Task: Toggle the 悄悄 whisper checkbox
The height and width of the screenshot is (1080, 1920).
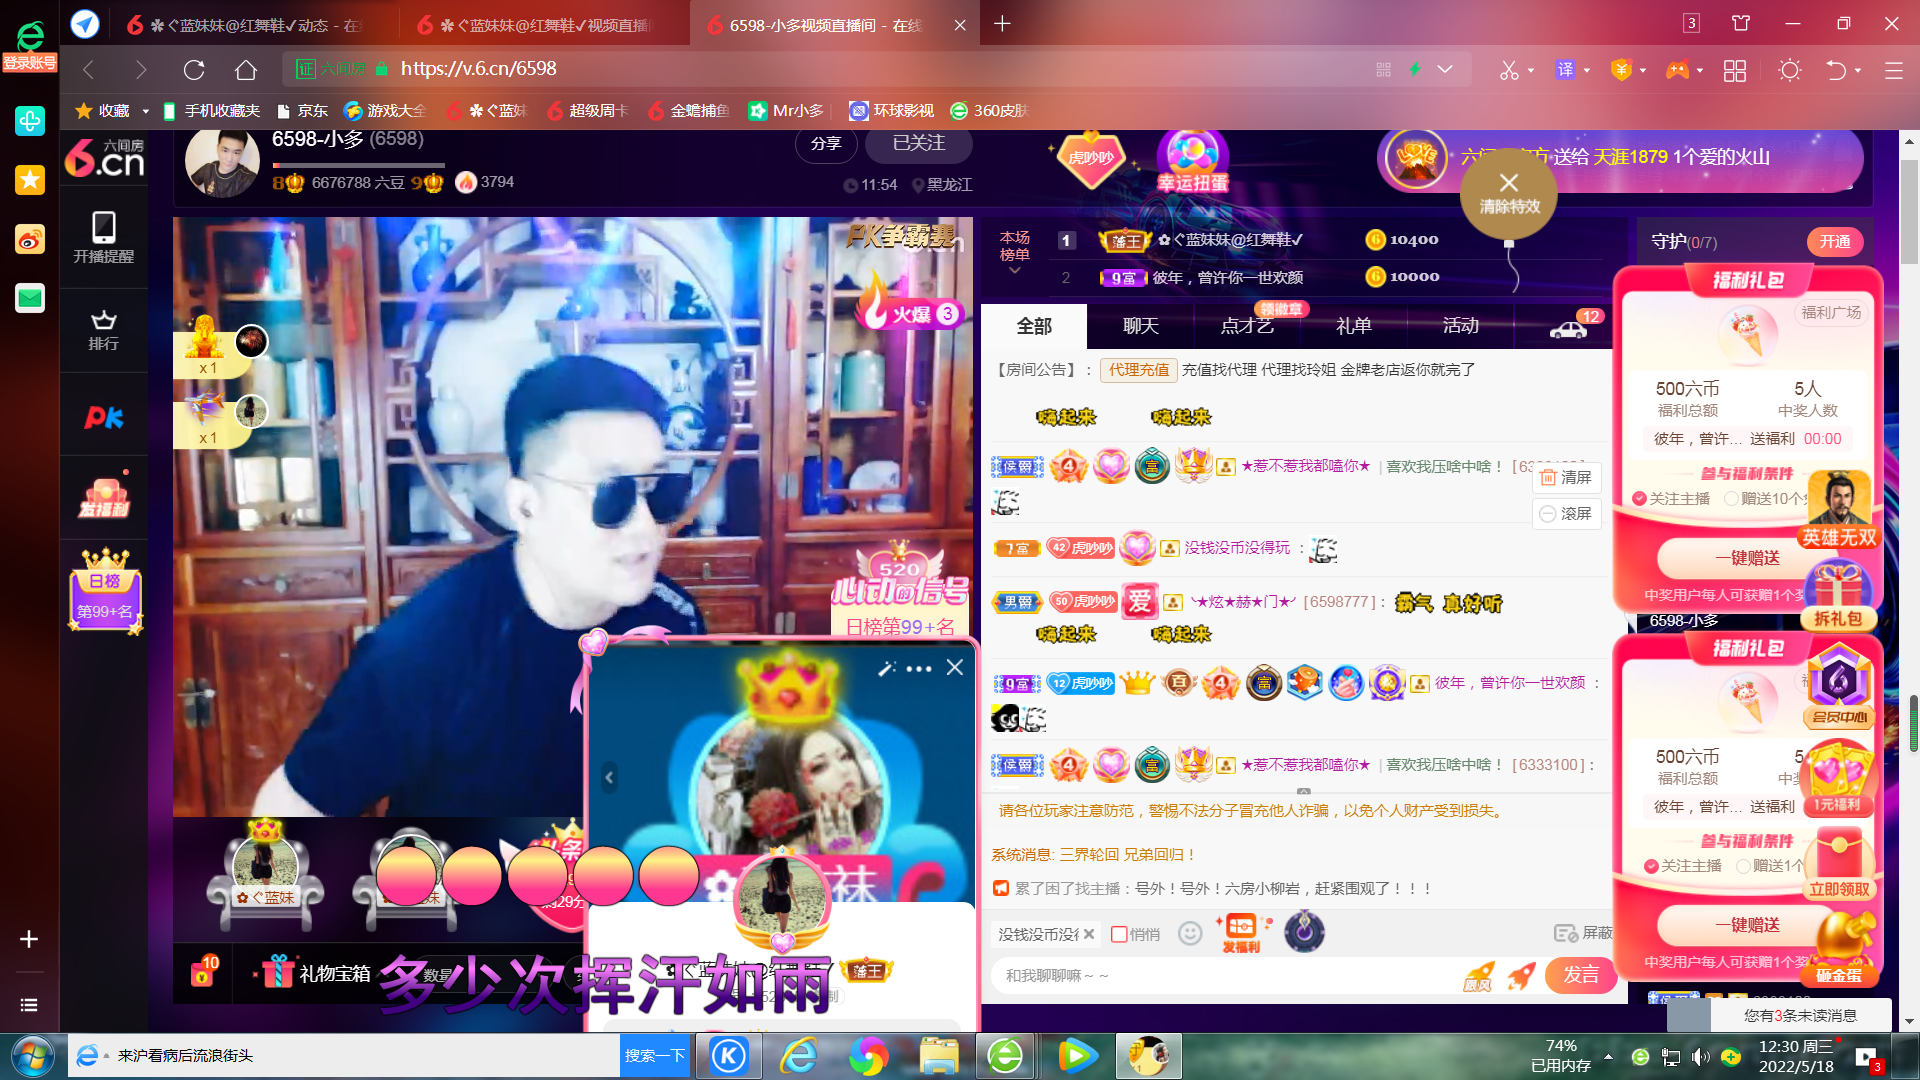Action: click(x=1119, y=934)
